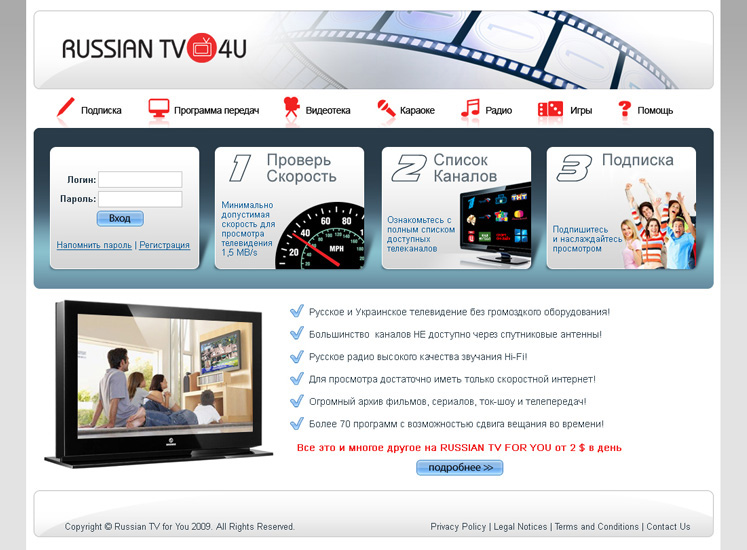Viewport: 747px width, 550px height.
Task: Focus the Логин input field
Action: [x=140, y=180]
